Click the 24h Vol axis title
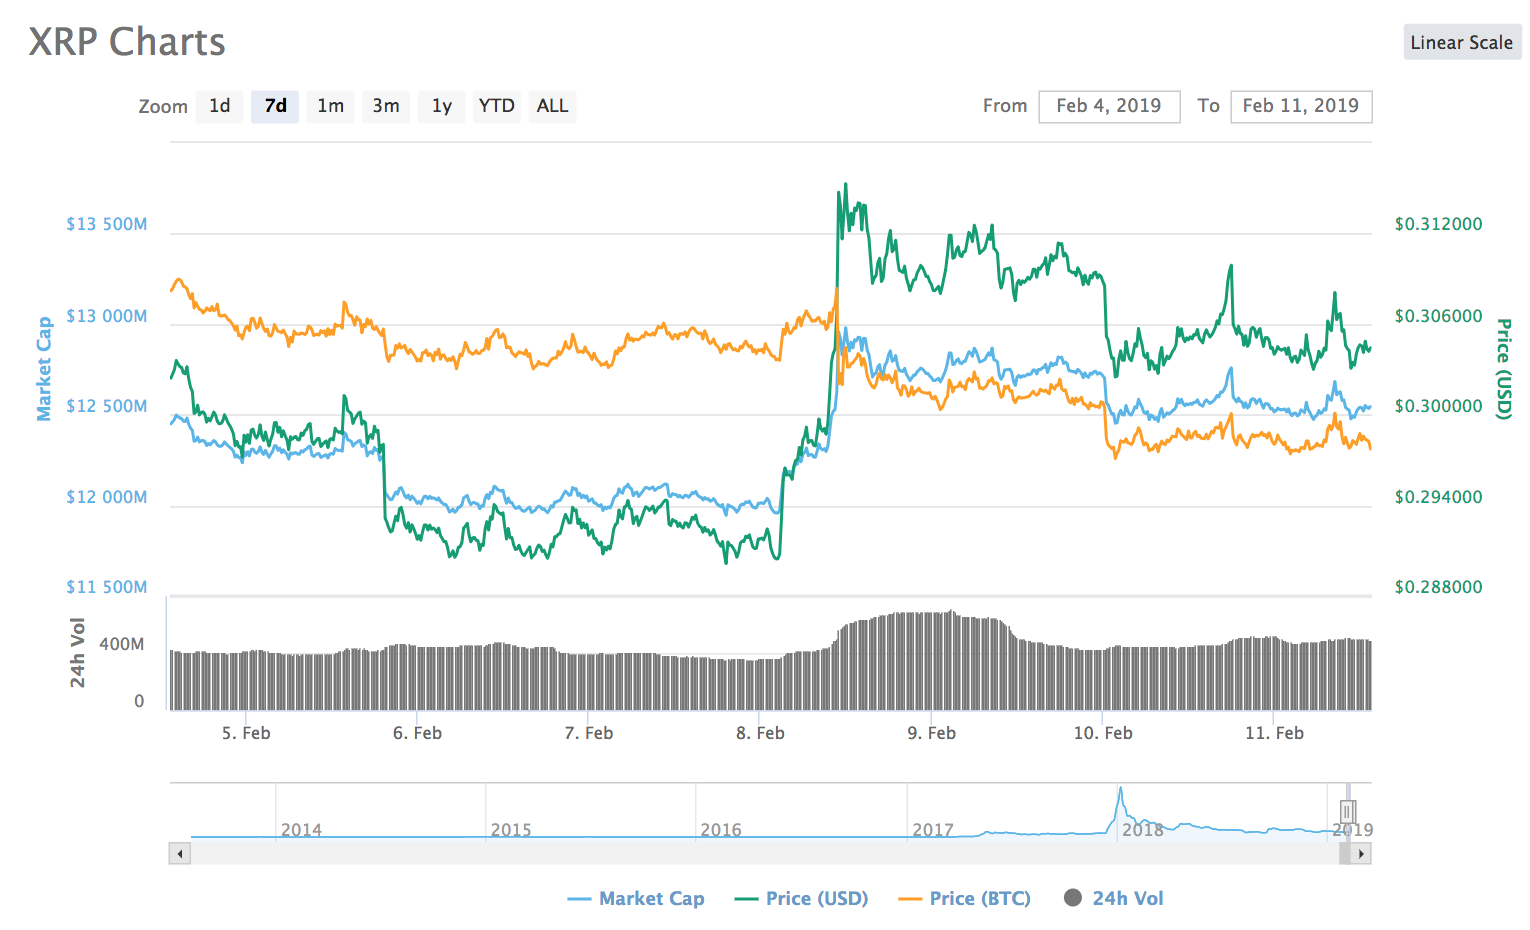The height and width of the screenshot is (930, 1530). (78, 653)
